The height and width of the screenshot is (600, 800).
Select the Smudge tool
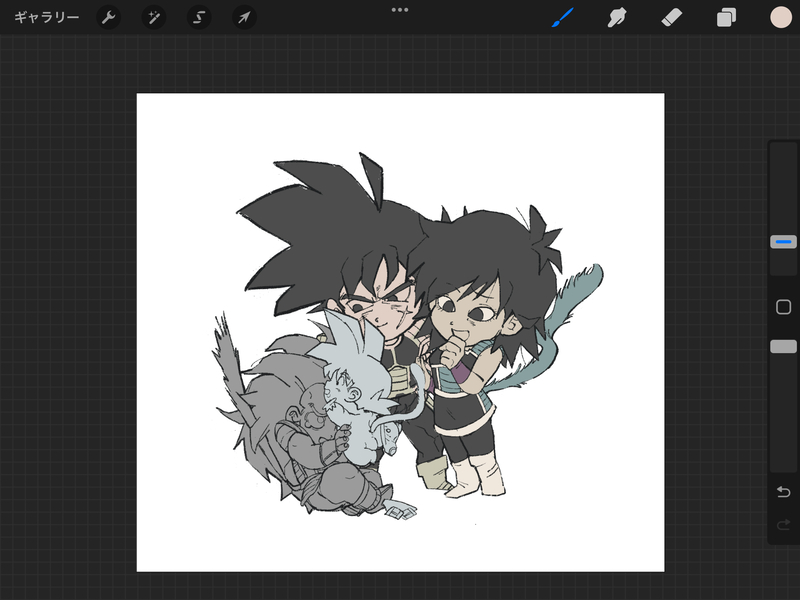point(617,18)
